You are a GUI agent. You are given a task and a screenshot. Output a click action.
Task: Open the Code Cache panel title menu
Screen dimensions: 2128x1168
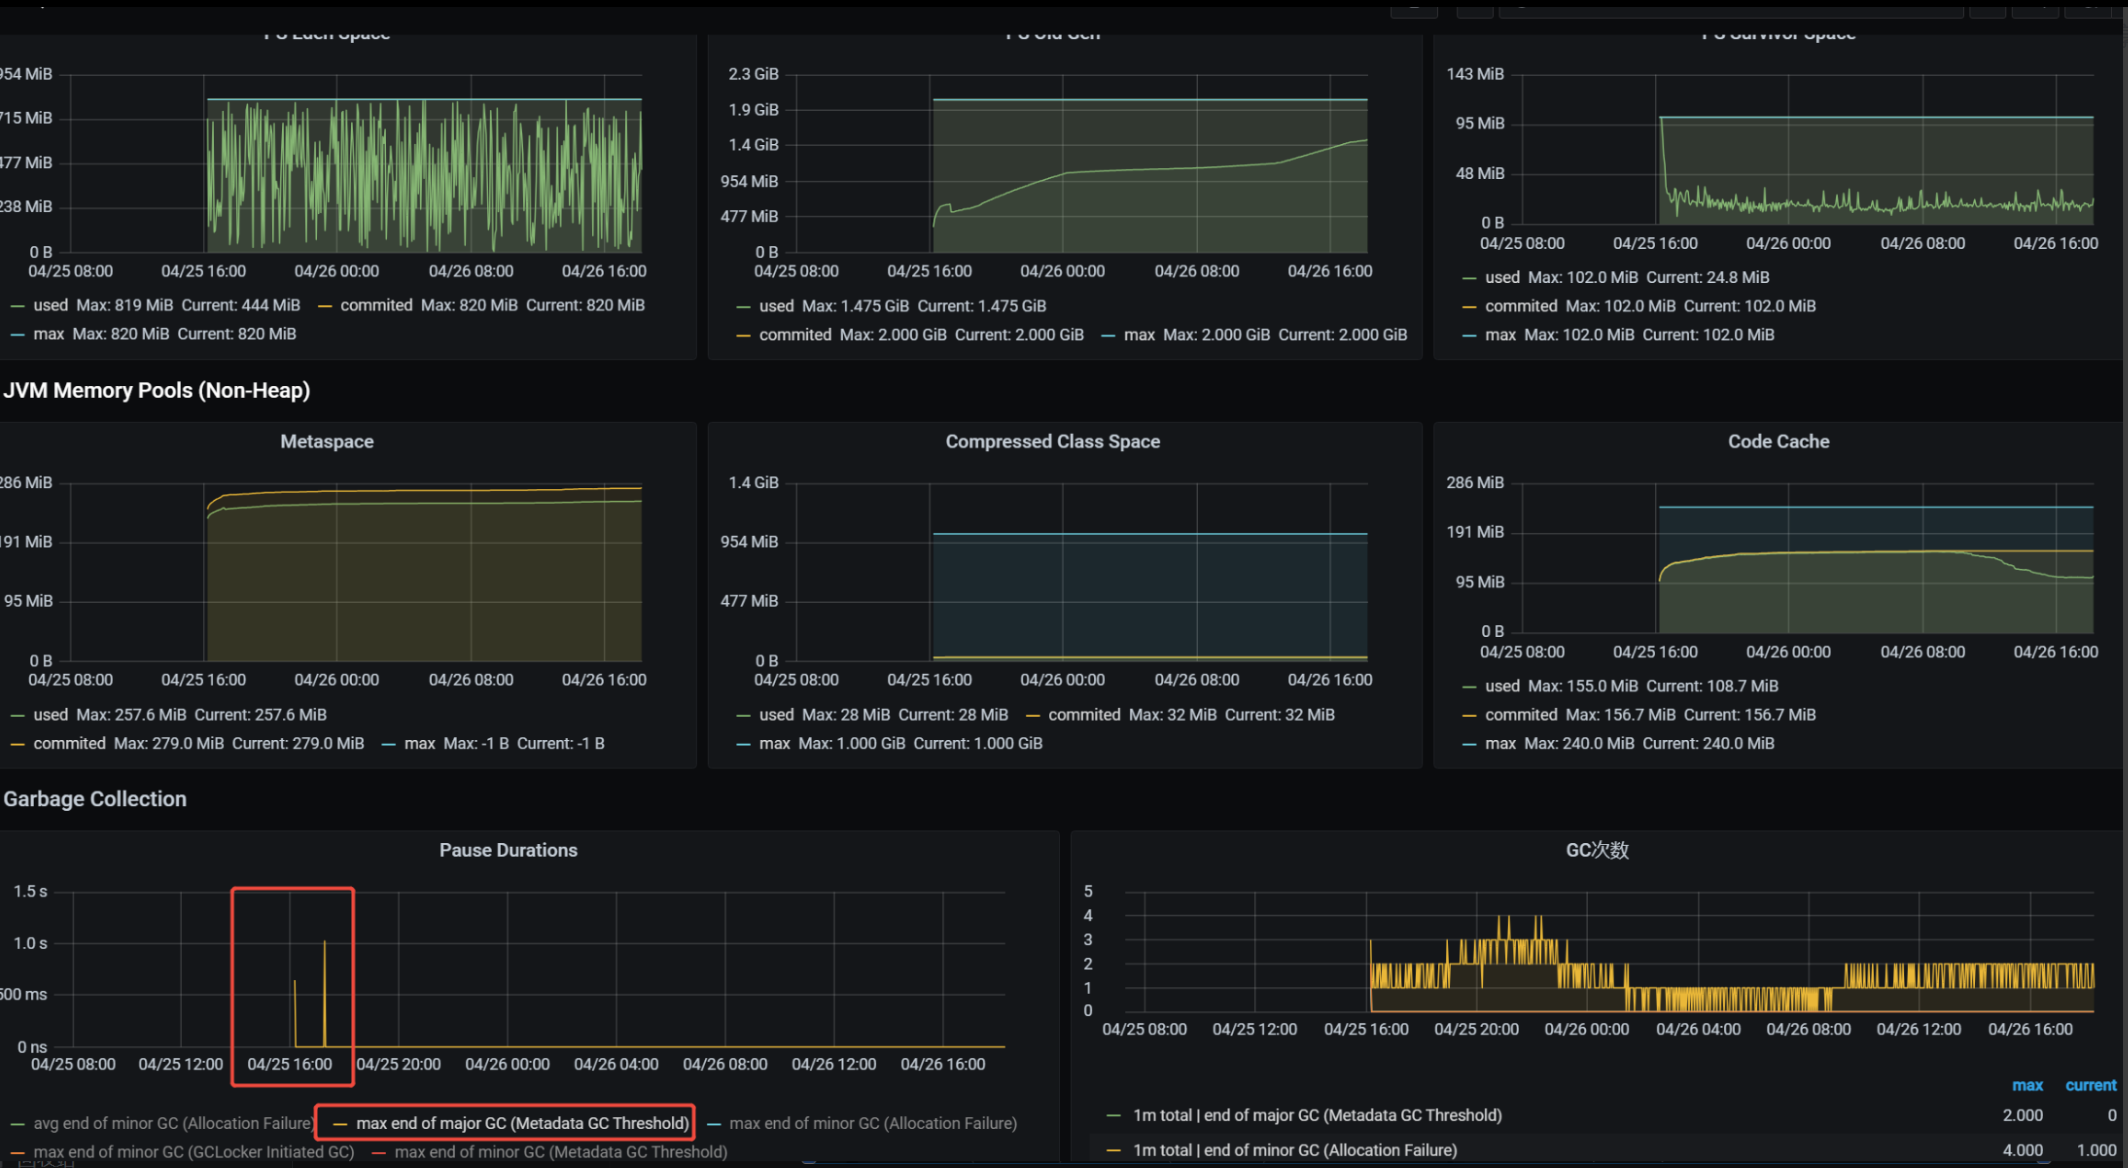(1778, 442)
